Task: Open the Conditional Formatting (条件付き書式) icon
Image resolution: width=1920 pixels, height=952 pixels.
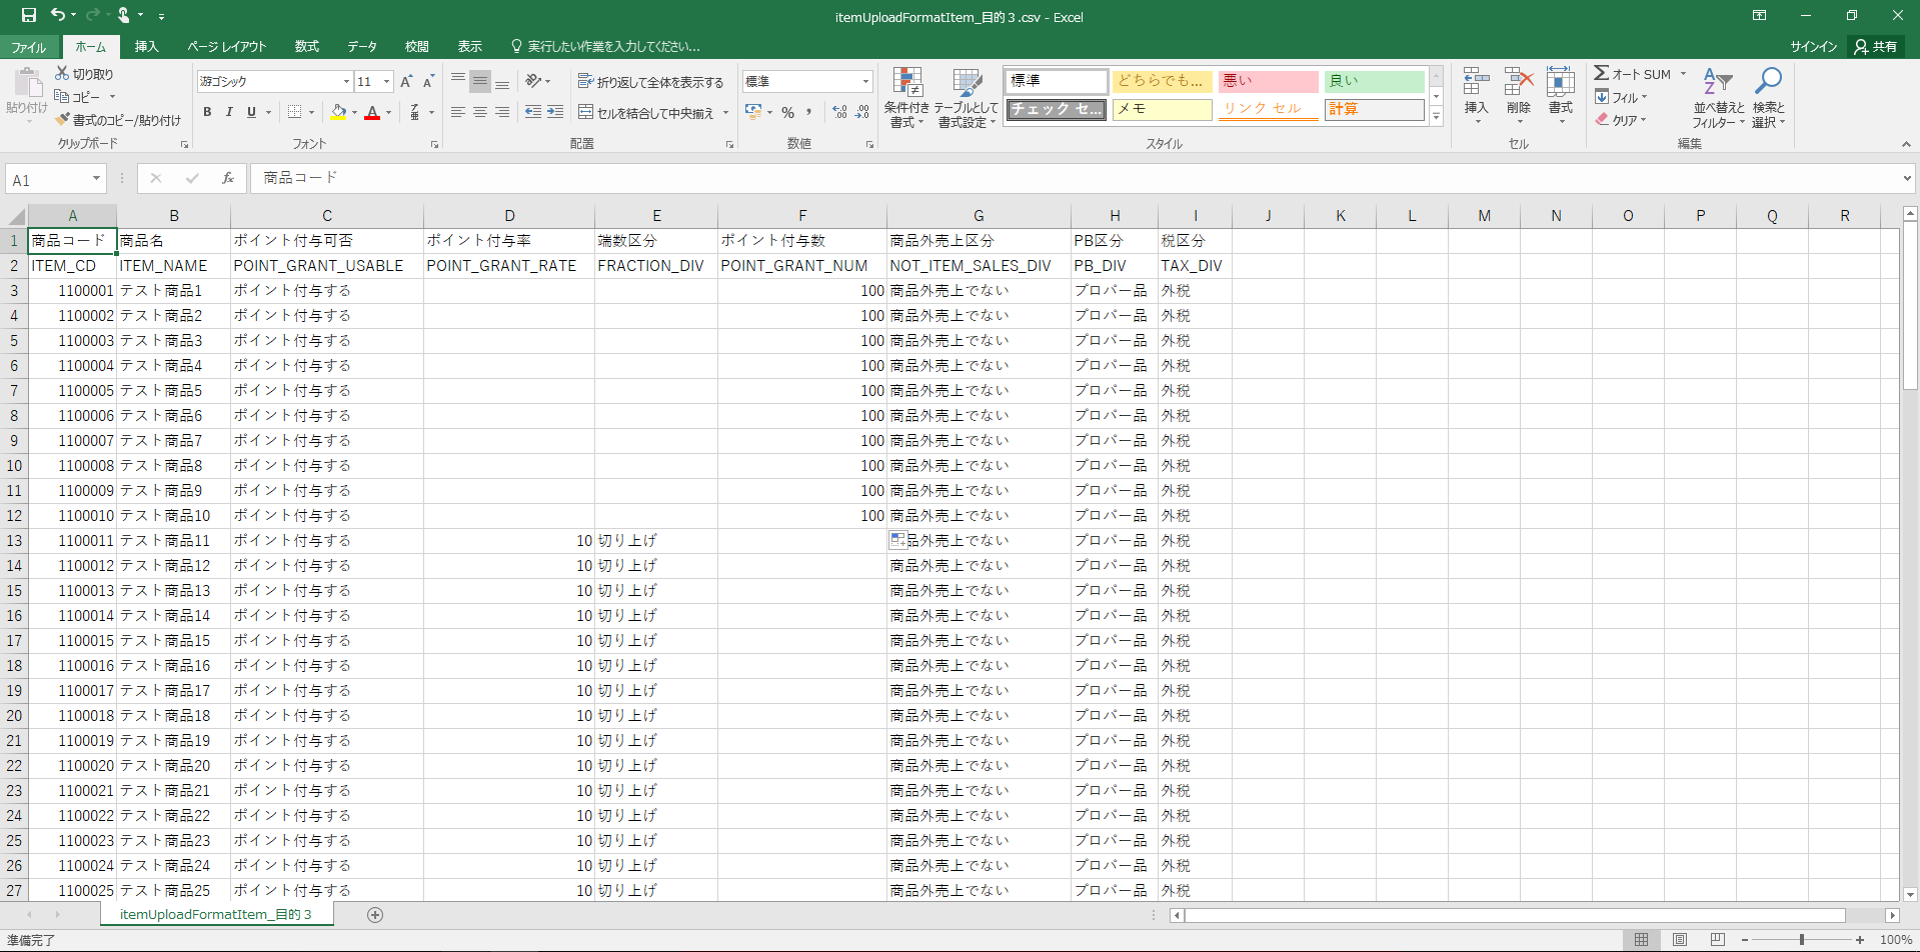Action: [907, 84]
